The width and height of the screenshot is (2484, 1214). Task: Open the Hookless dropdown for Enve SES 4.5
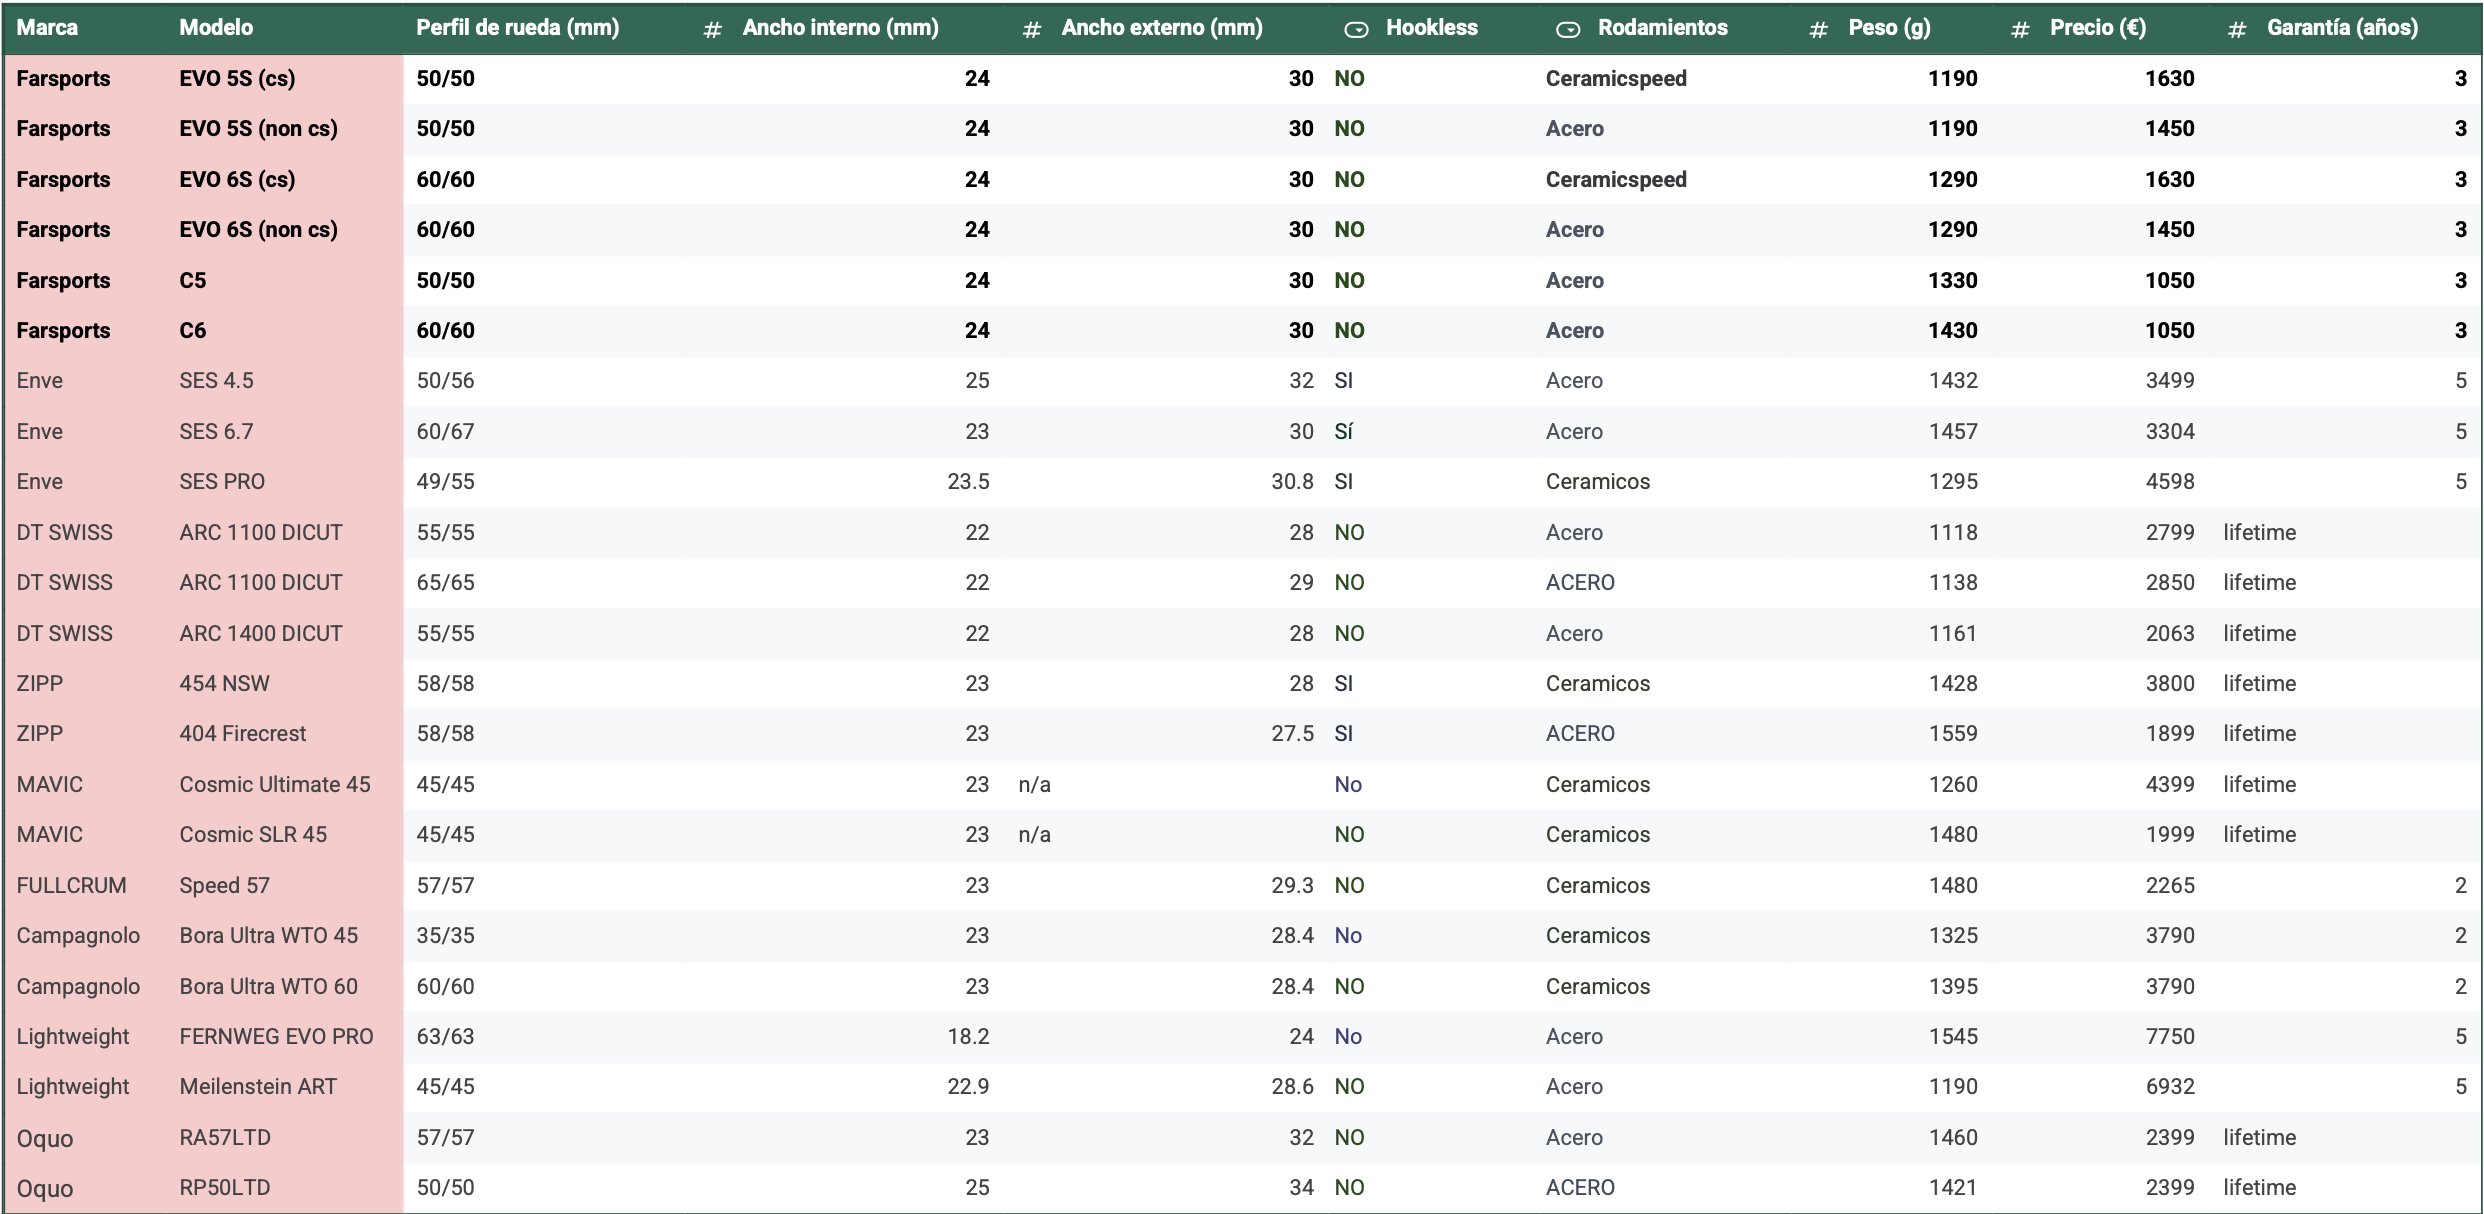[1343, 381]
